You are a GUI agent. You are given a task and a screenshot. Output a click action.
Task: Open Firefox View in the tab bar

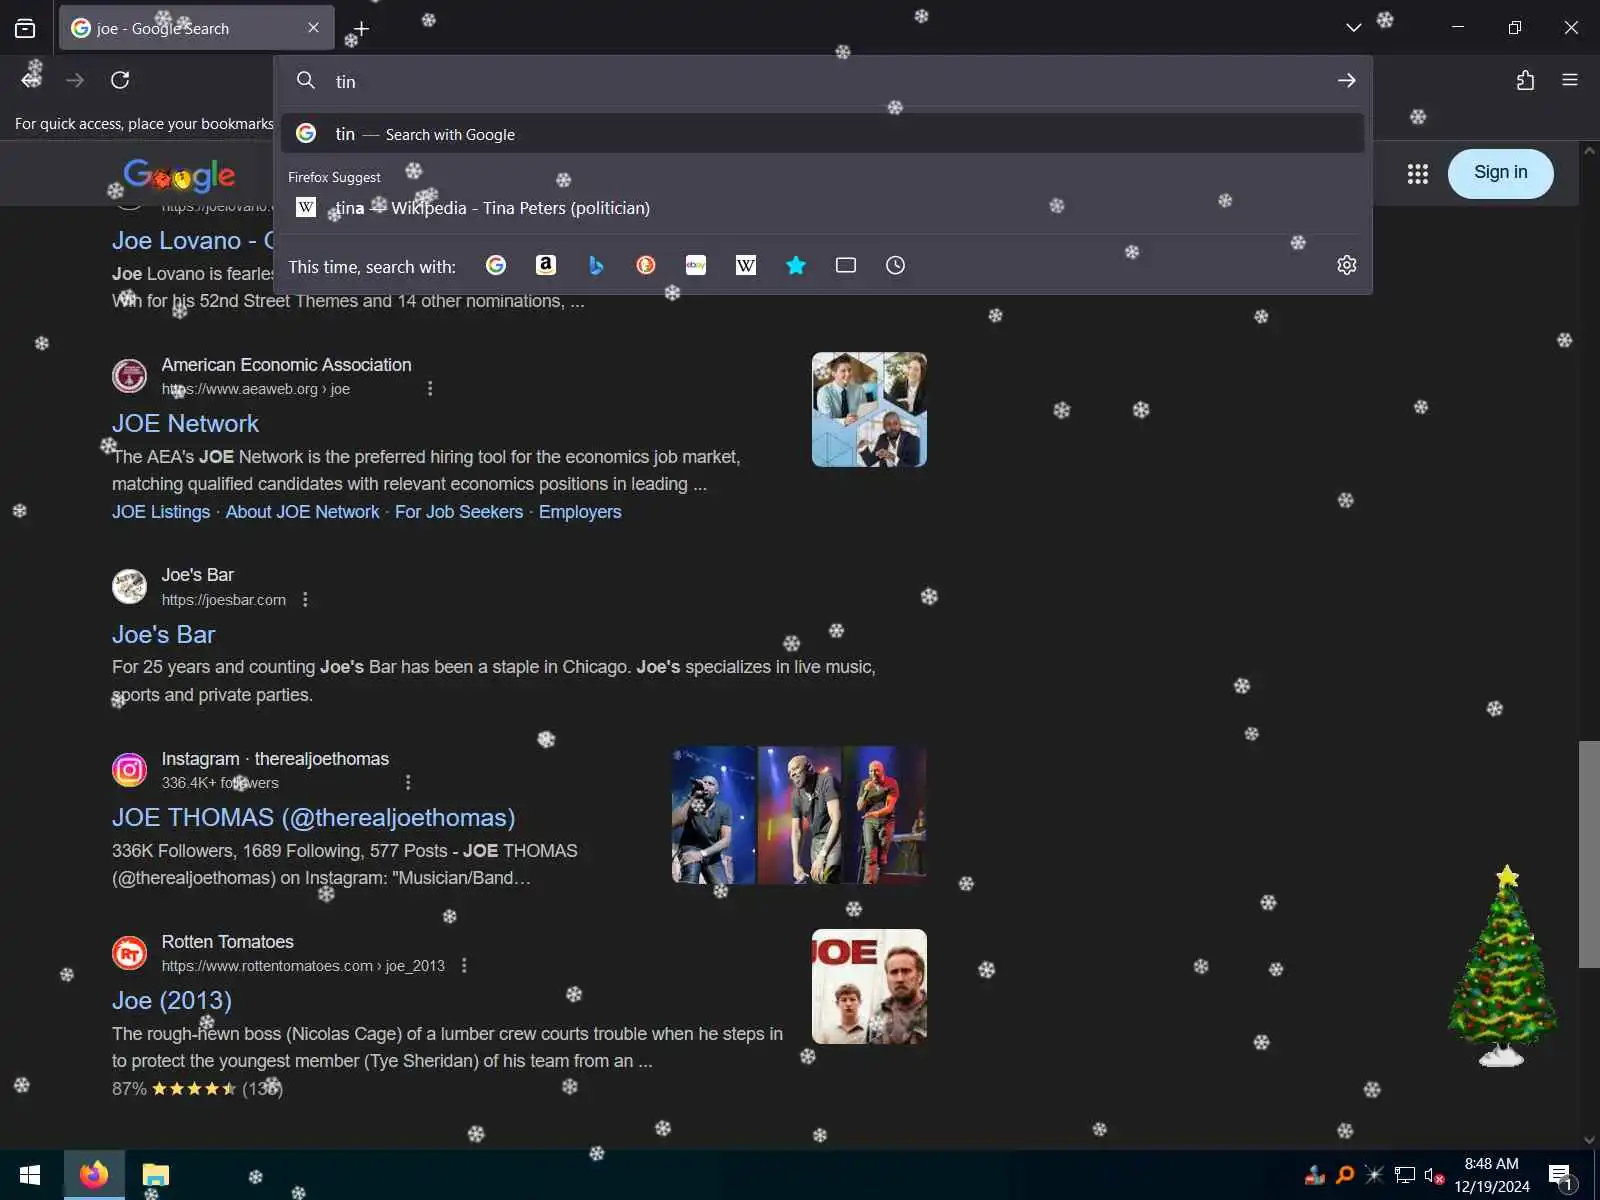click(25, 28)
